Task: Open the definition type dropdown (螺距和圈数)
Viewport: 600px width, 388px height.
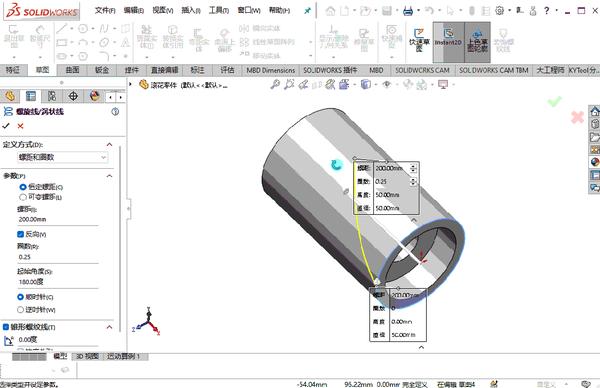Action: (63, 157)
